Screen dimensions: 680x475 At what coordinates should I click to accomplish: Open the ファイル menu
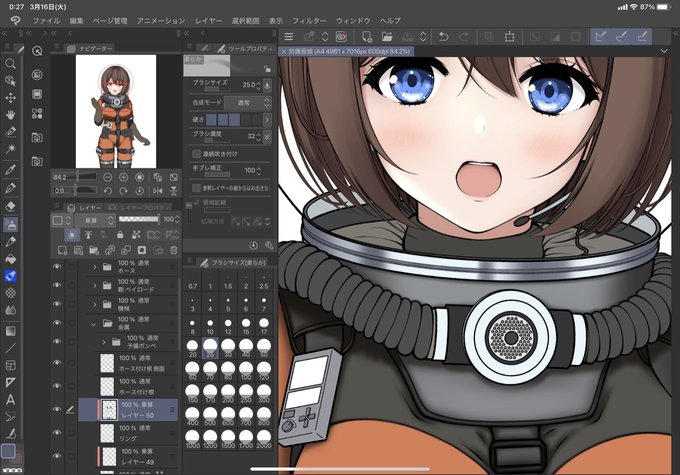click(x=46, y=20)
